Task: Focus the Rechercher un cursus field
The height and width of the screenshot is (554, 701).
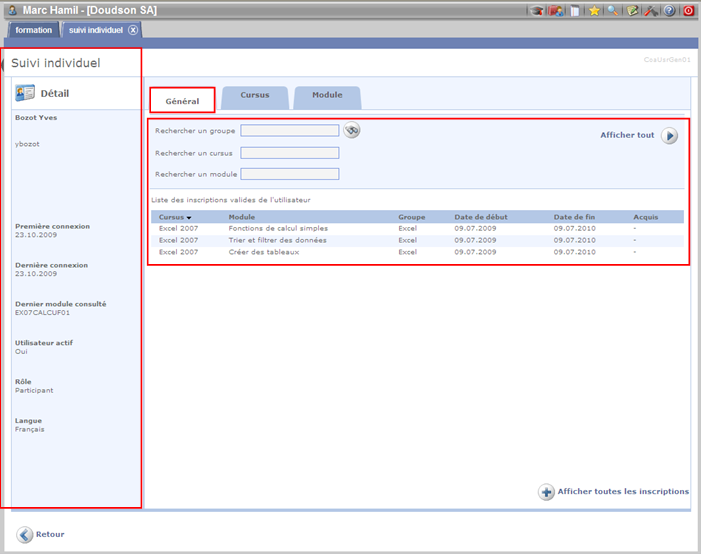Action: pos(289,153)
